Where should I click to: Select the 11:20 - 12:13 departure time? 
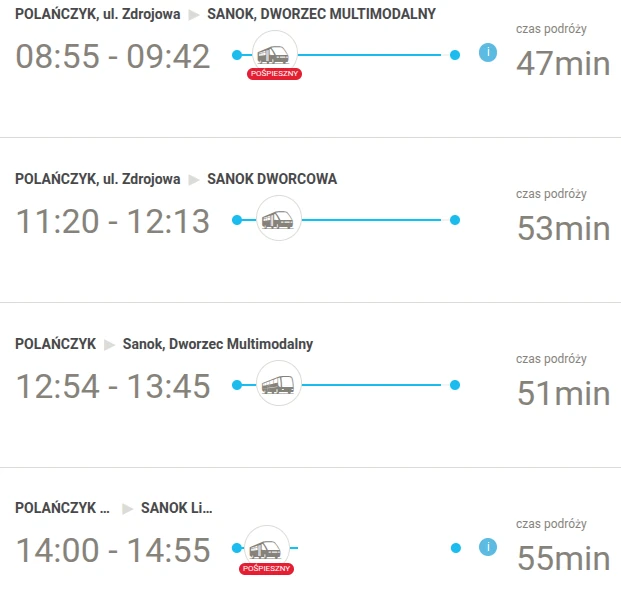[113, 221]
